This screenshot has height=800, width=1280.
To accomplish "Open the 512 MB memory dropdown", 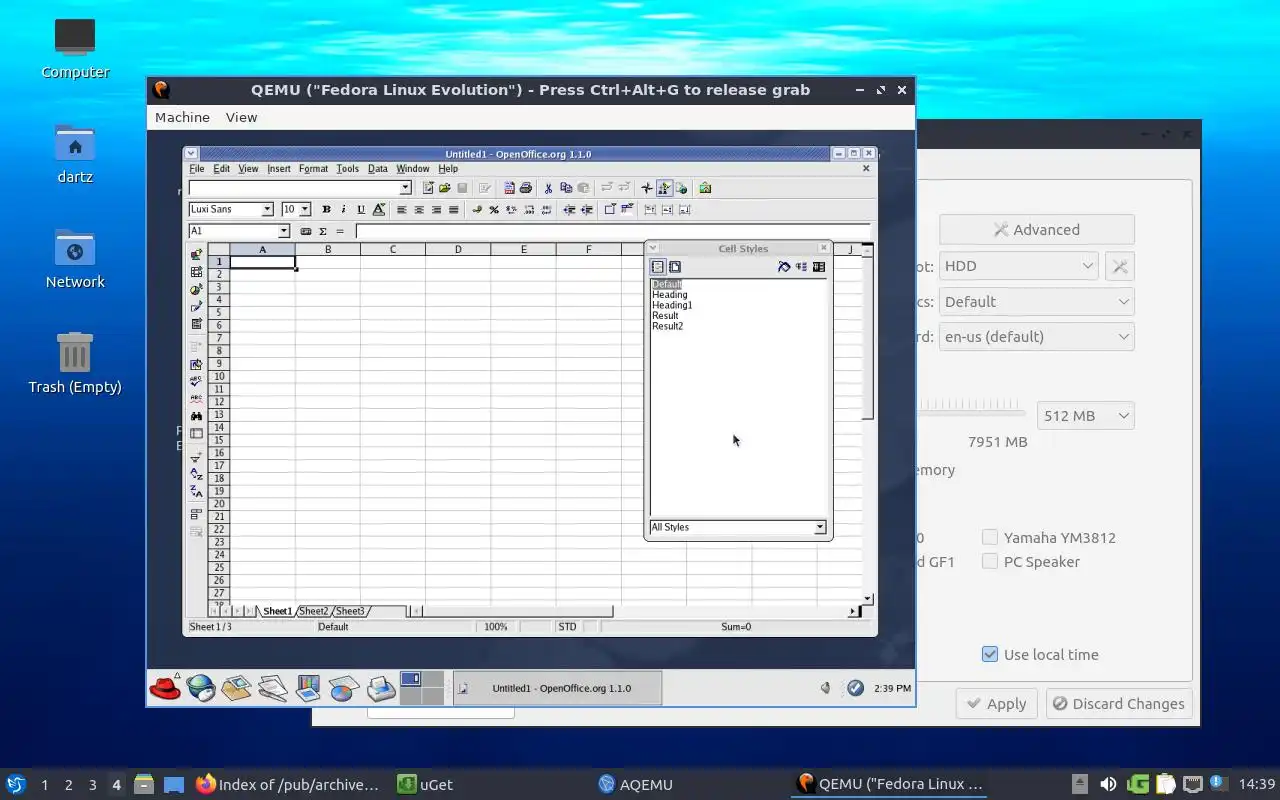I will pos(1085,415).
